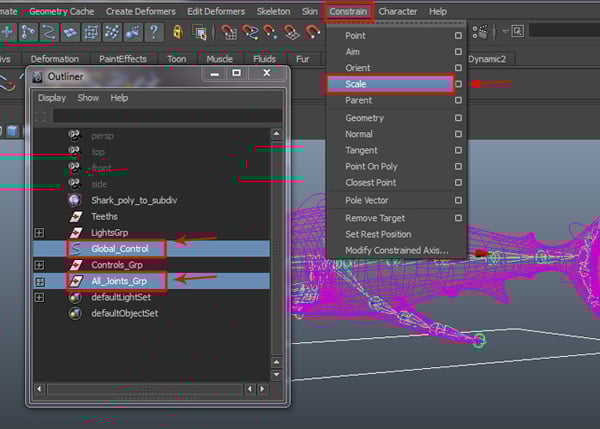
Task: Click the question mark help icon in toolbar
Action: [x=153, y=32]
